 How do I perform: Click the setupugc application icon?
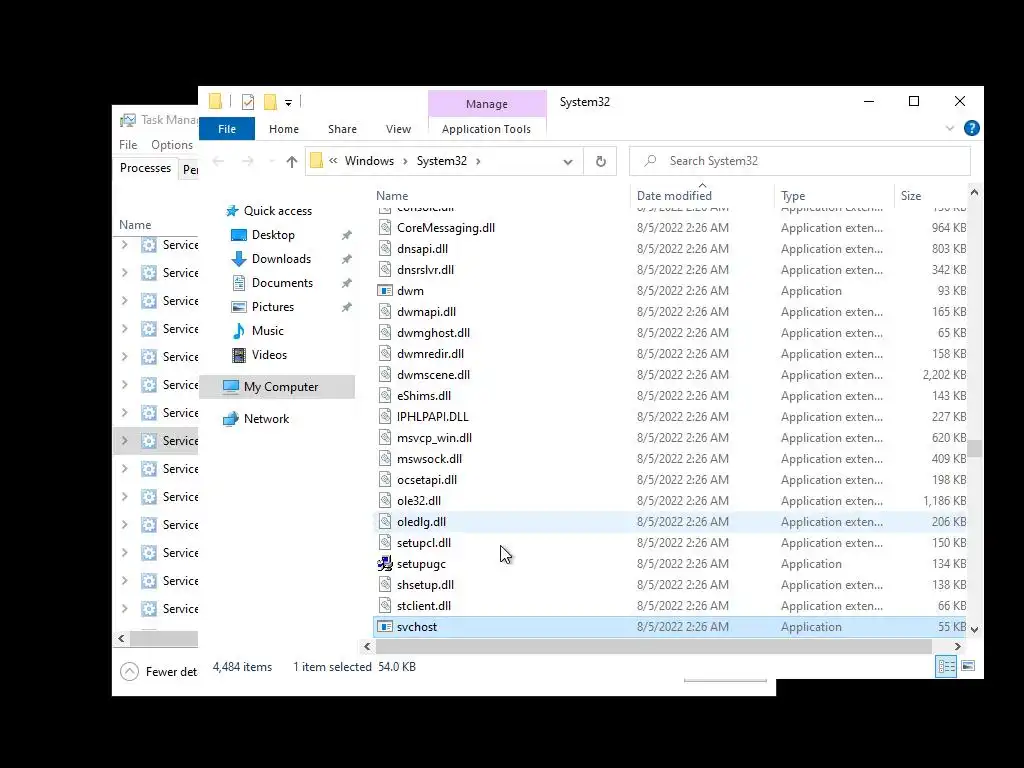pyautogui.click(x=385, y=564)
